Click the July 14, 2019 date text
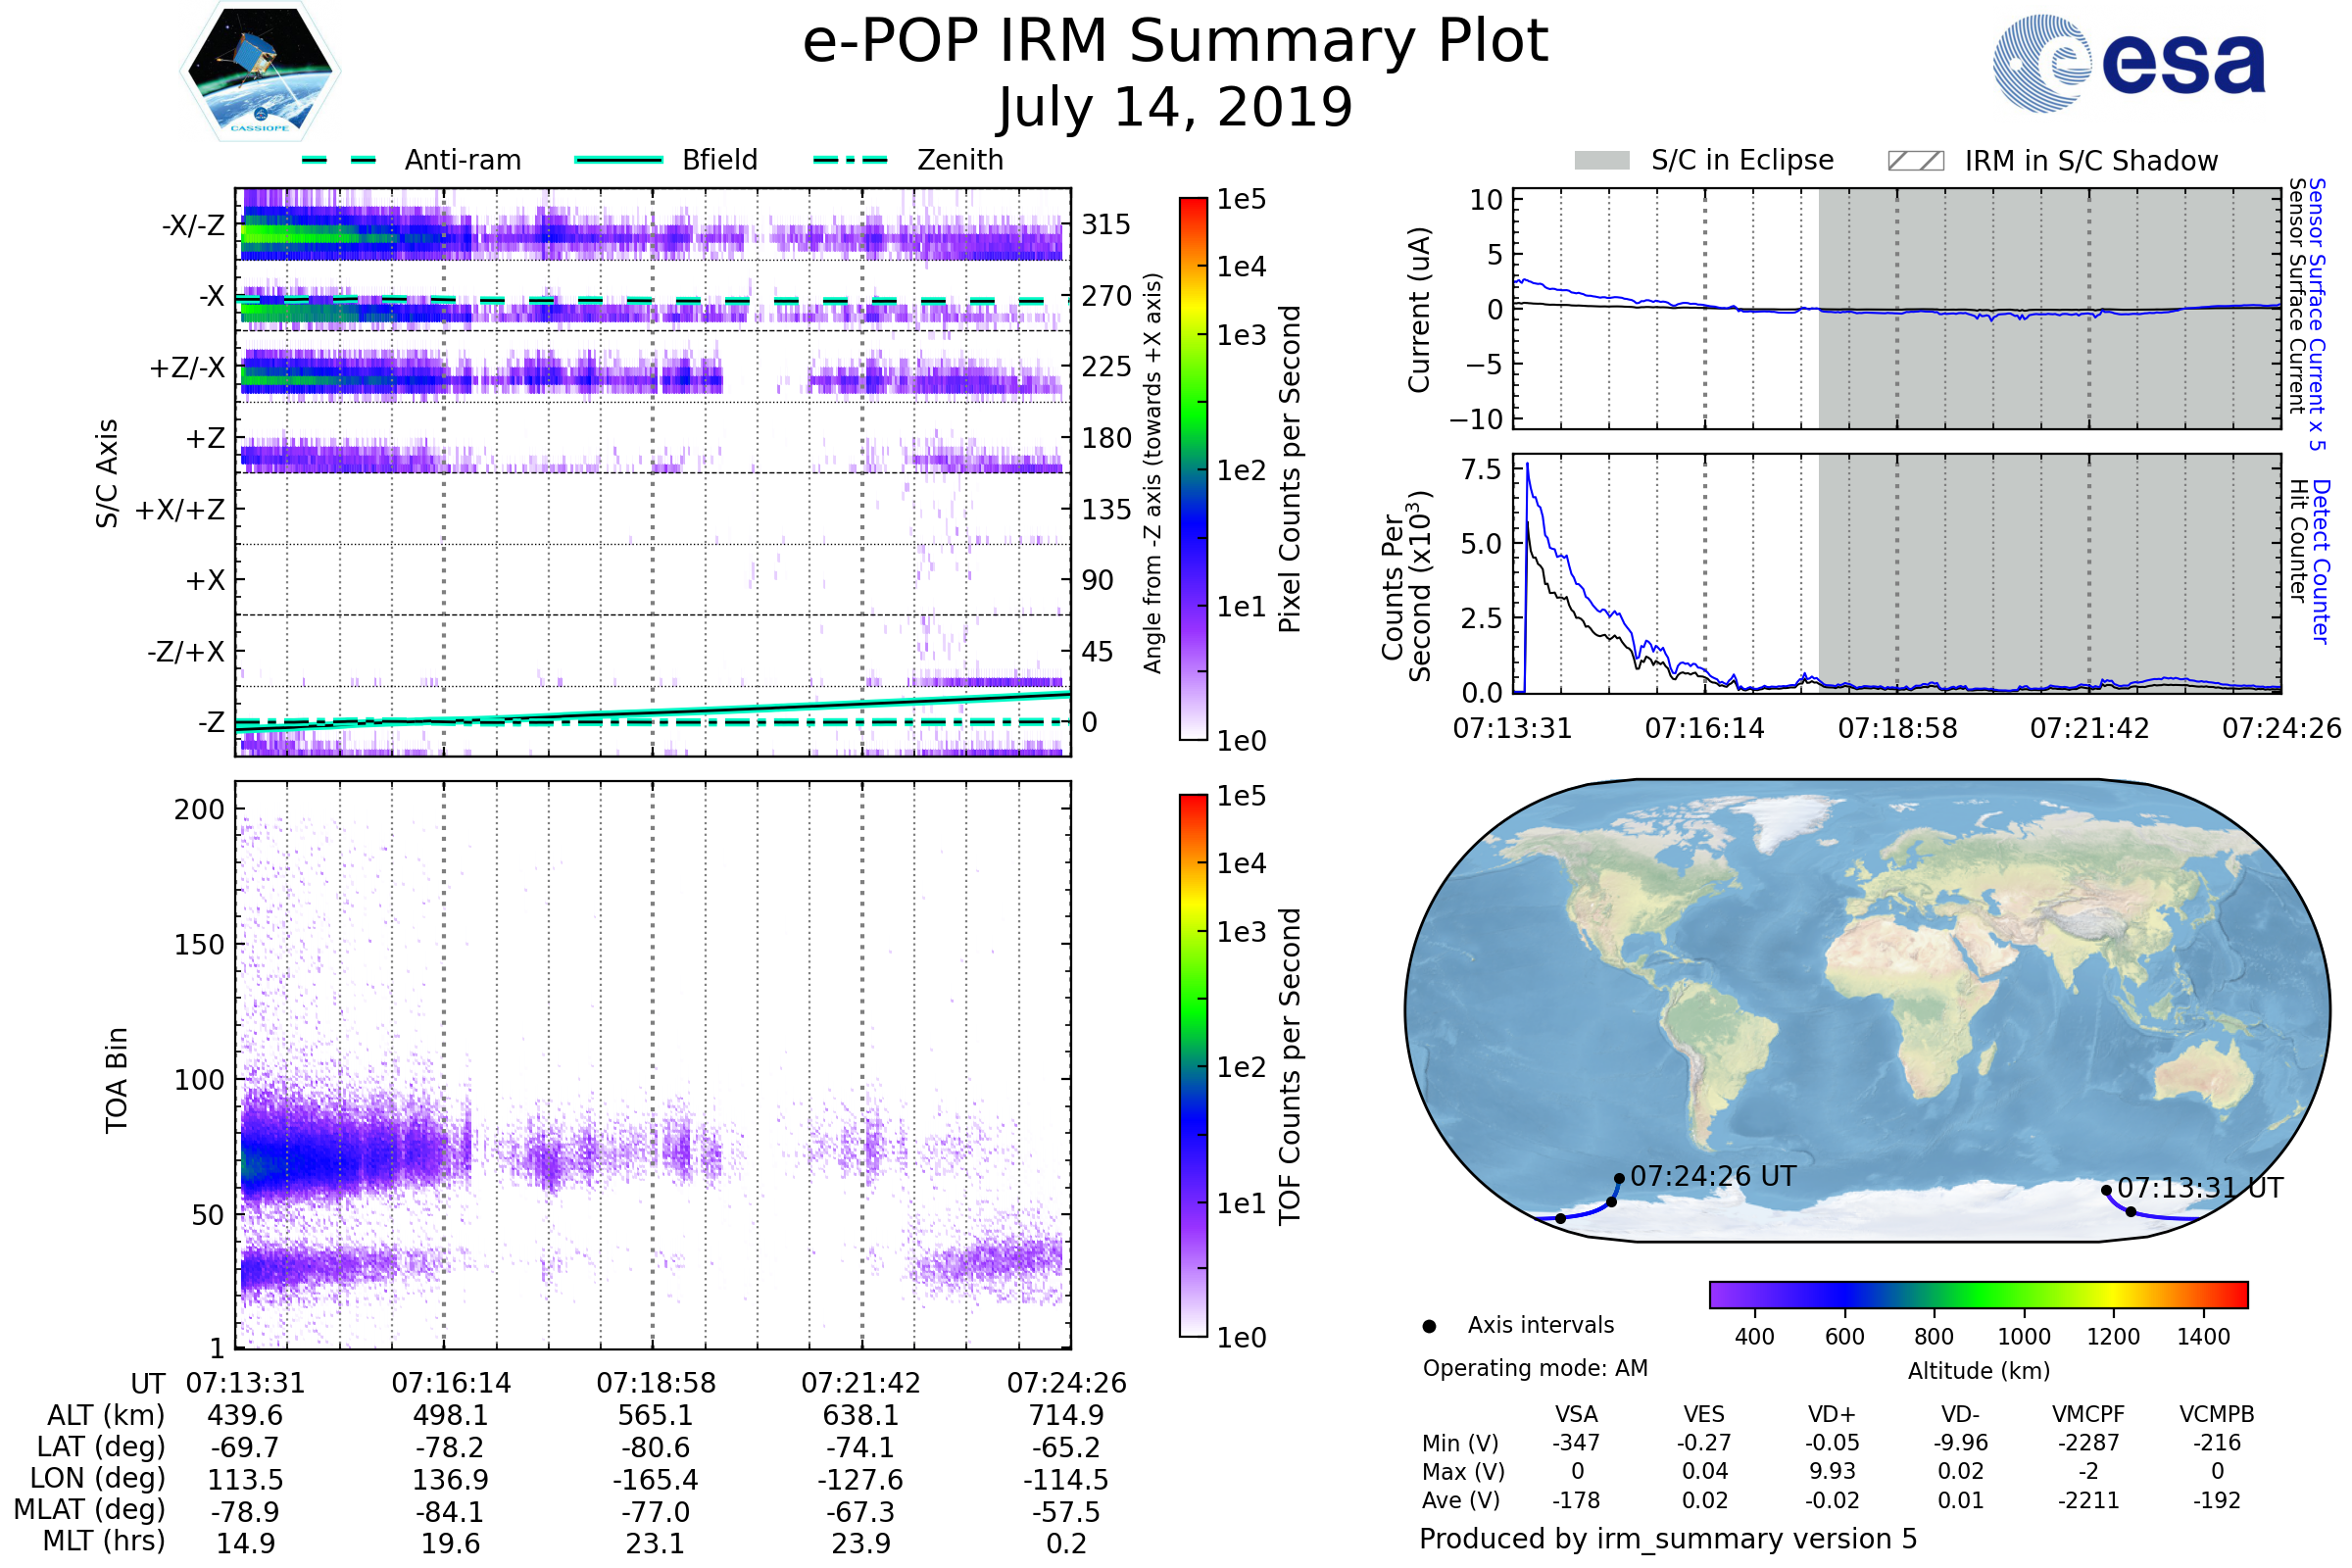The image size is (2352, 1568). coord(1175,108)
